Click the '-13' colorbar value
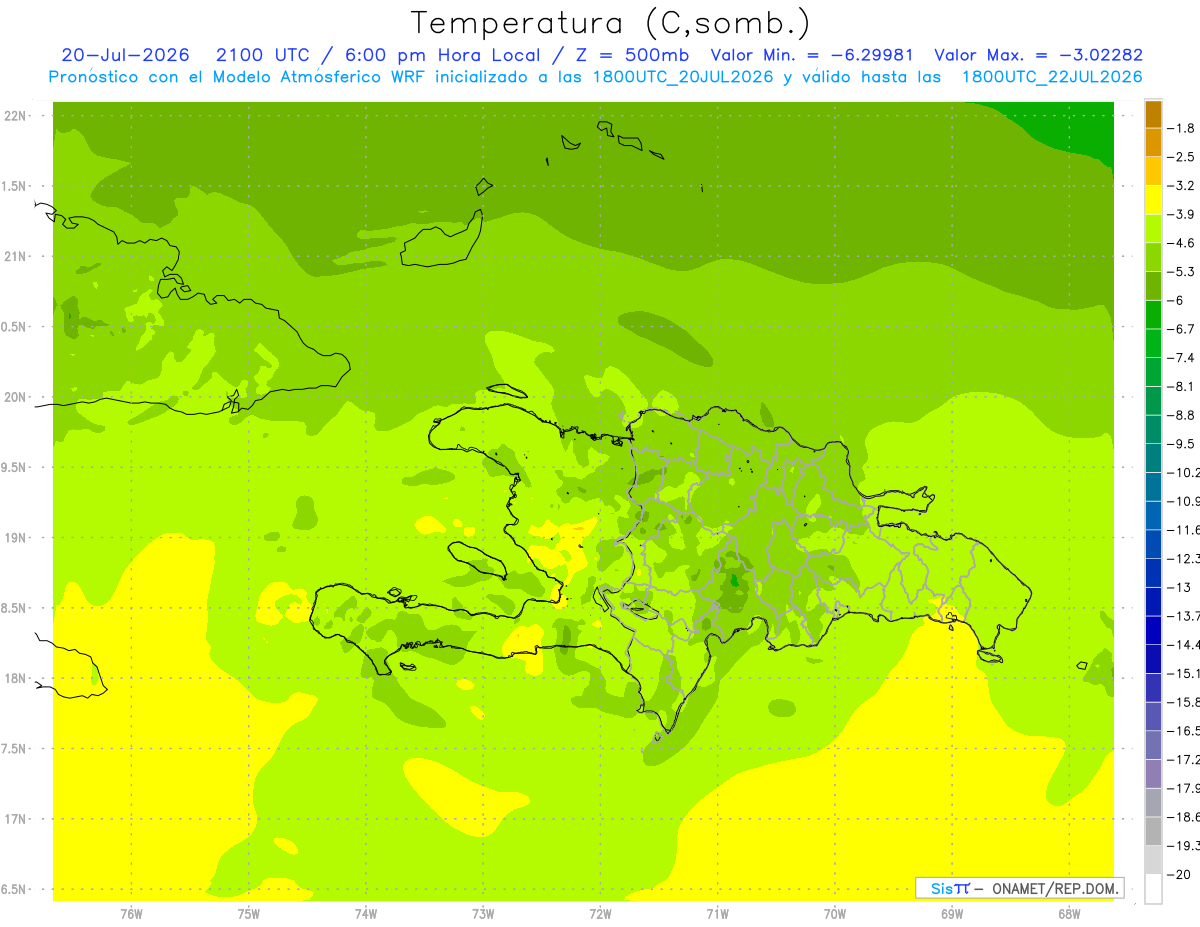 coord(1180,587)
